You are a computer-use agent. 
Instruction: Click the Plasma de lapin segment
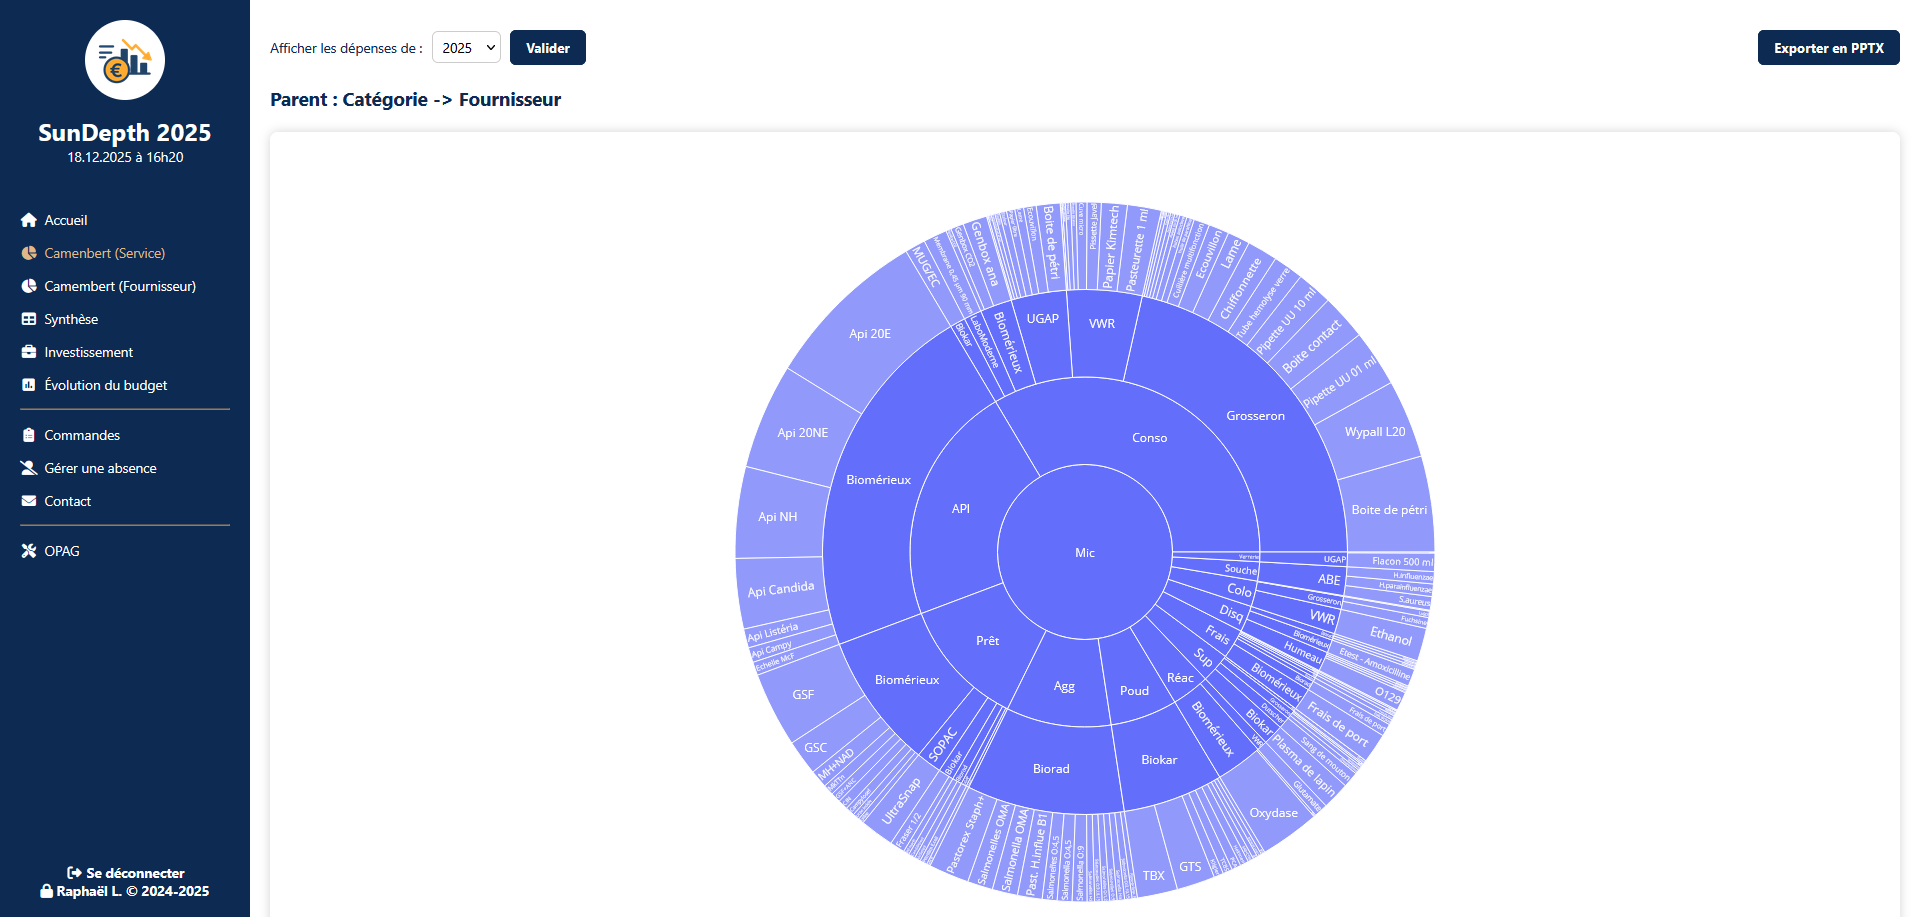point(1304,765)
